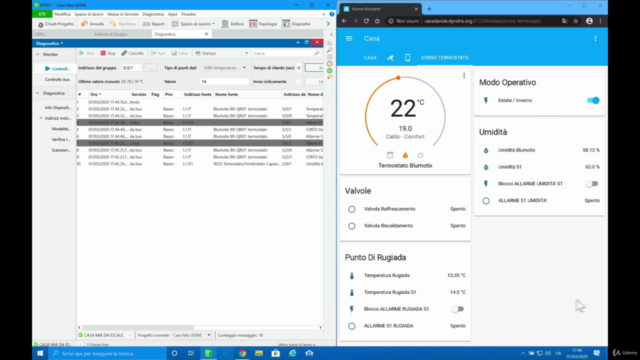640x360 pixels.
Task: Open a new Chrome tab
Action: point(429,9)
